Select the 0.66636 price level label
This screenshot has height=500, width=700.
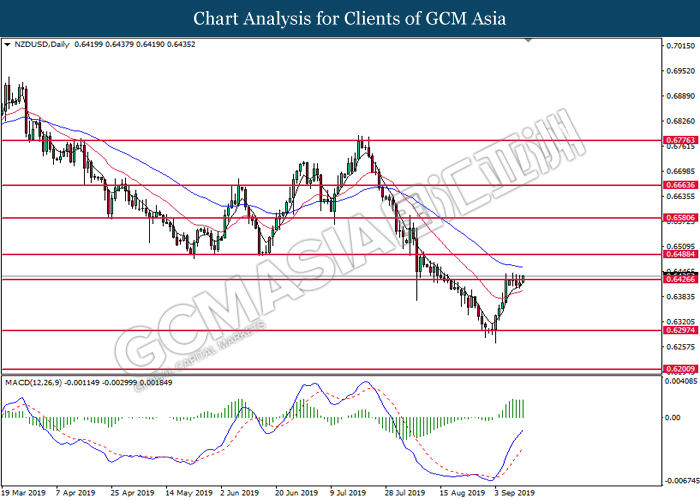tap(680, 185)
